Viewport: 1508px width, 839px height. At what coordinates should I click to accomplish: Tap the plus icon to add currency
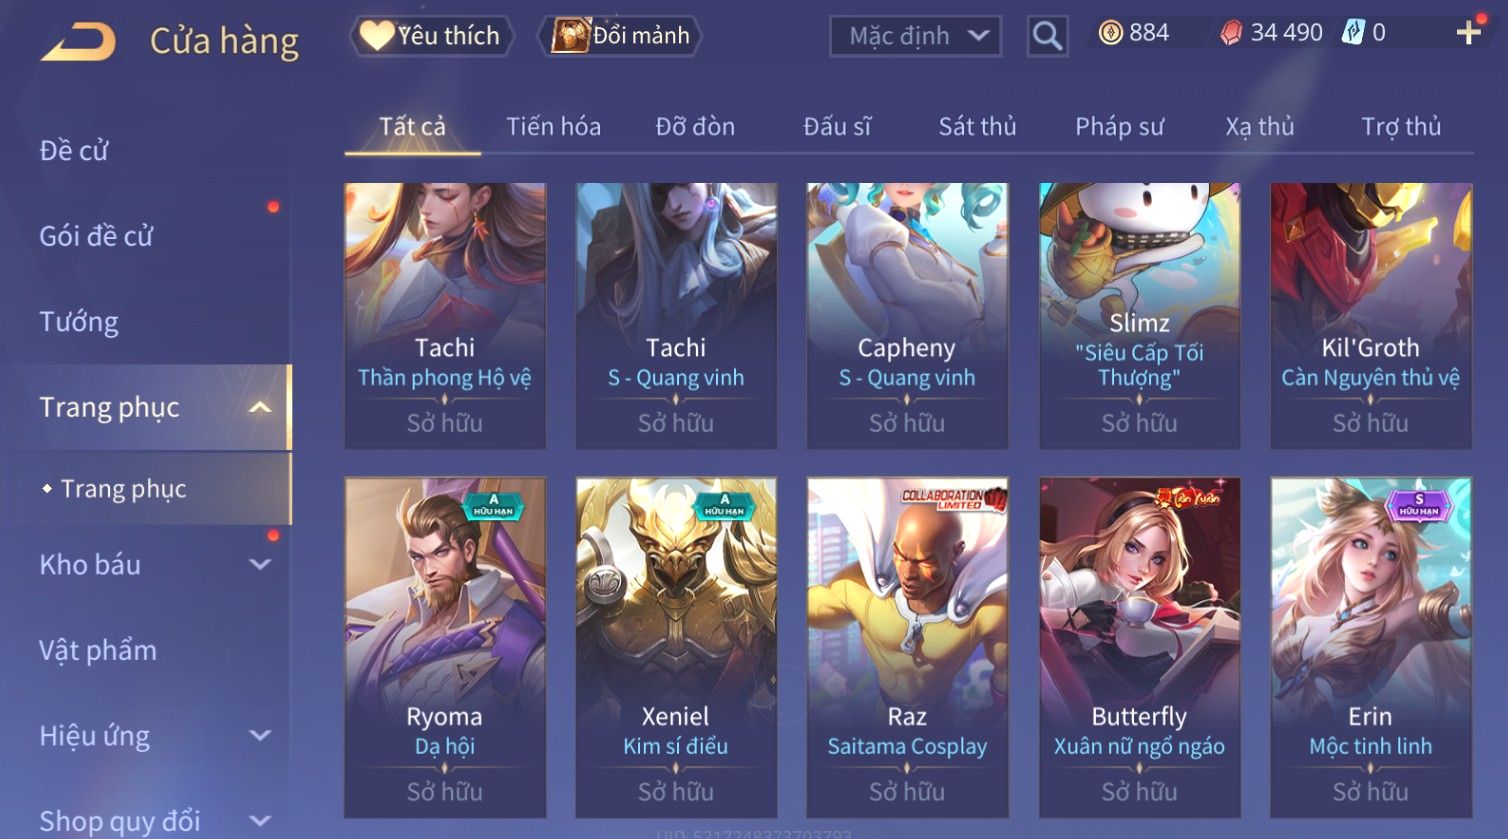coord(1468,33)
